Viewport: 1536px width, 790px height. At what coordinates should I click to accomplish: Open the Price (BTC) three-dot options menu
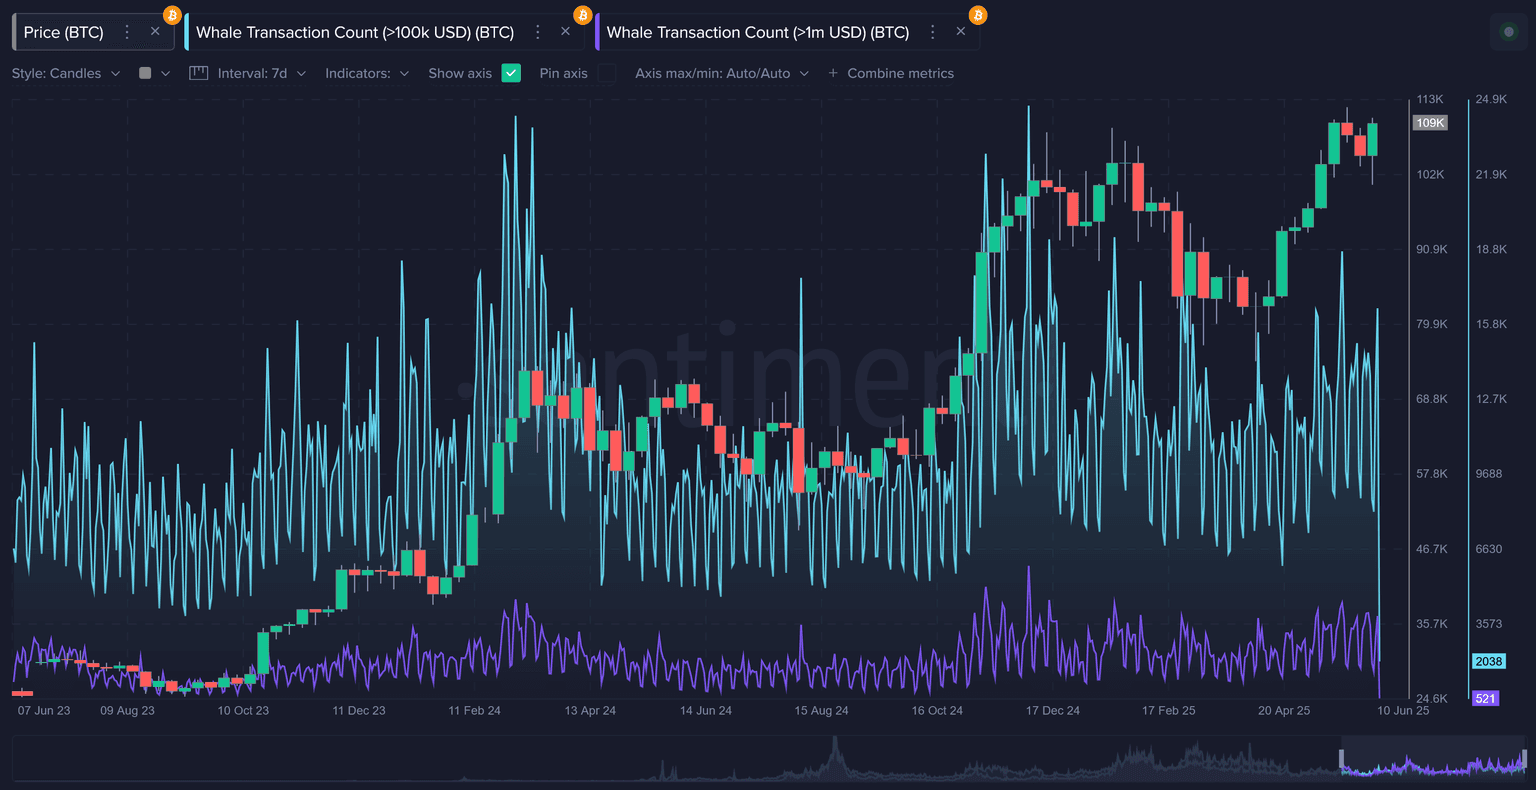pos(127,32)
